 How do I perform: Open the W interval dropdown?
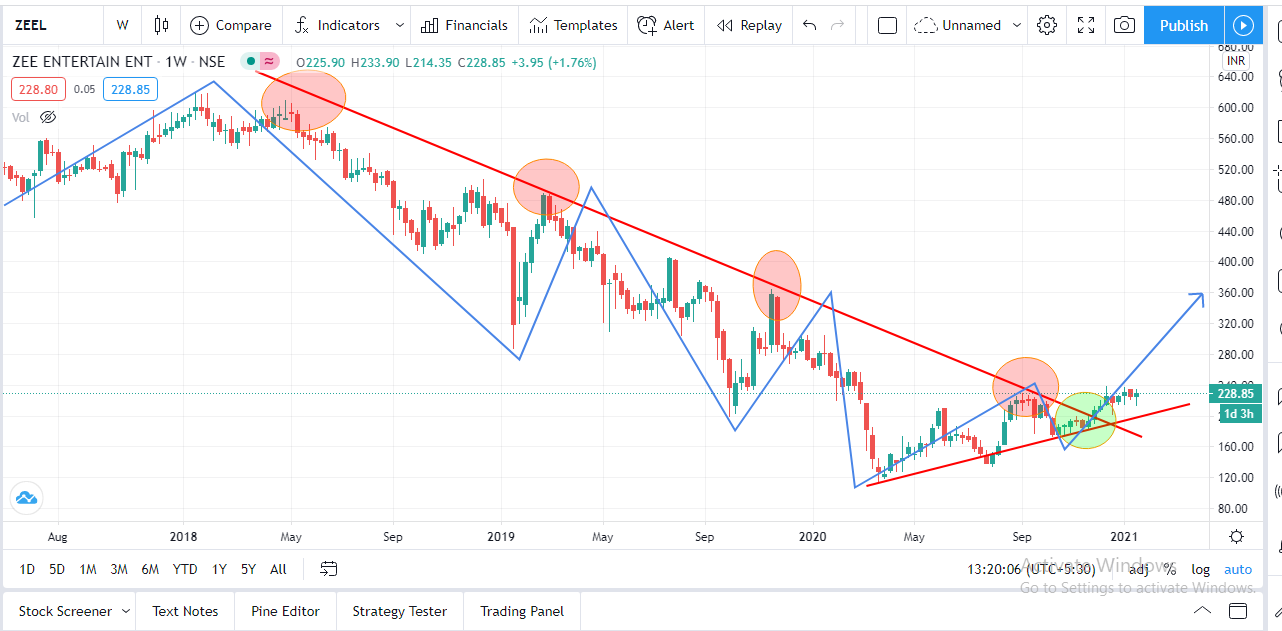pos(122,25)
